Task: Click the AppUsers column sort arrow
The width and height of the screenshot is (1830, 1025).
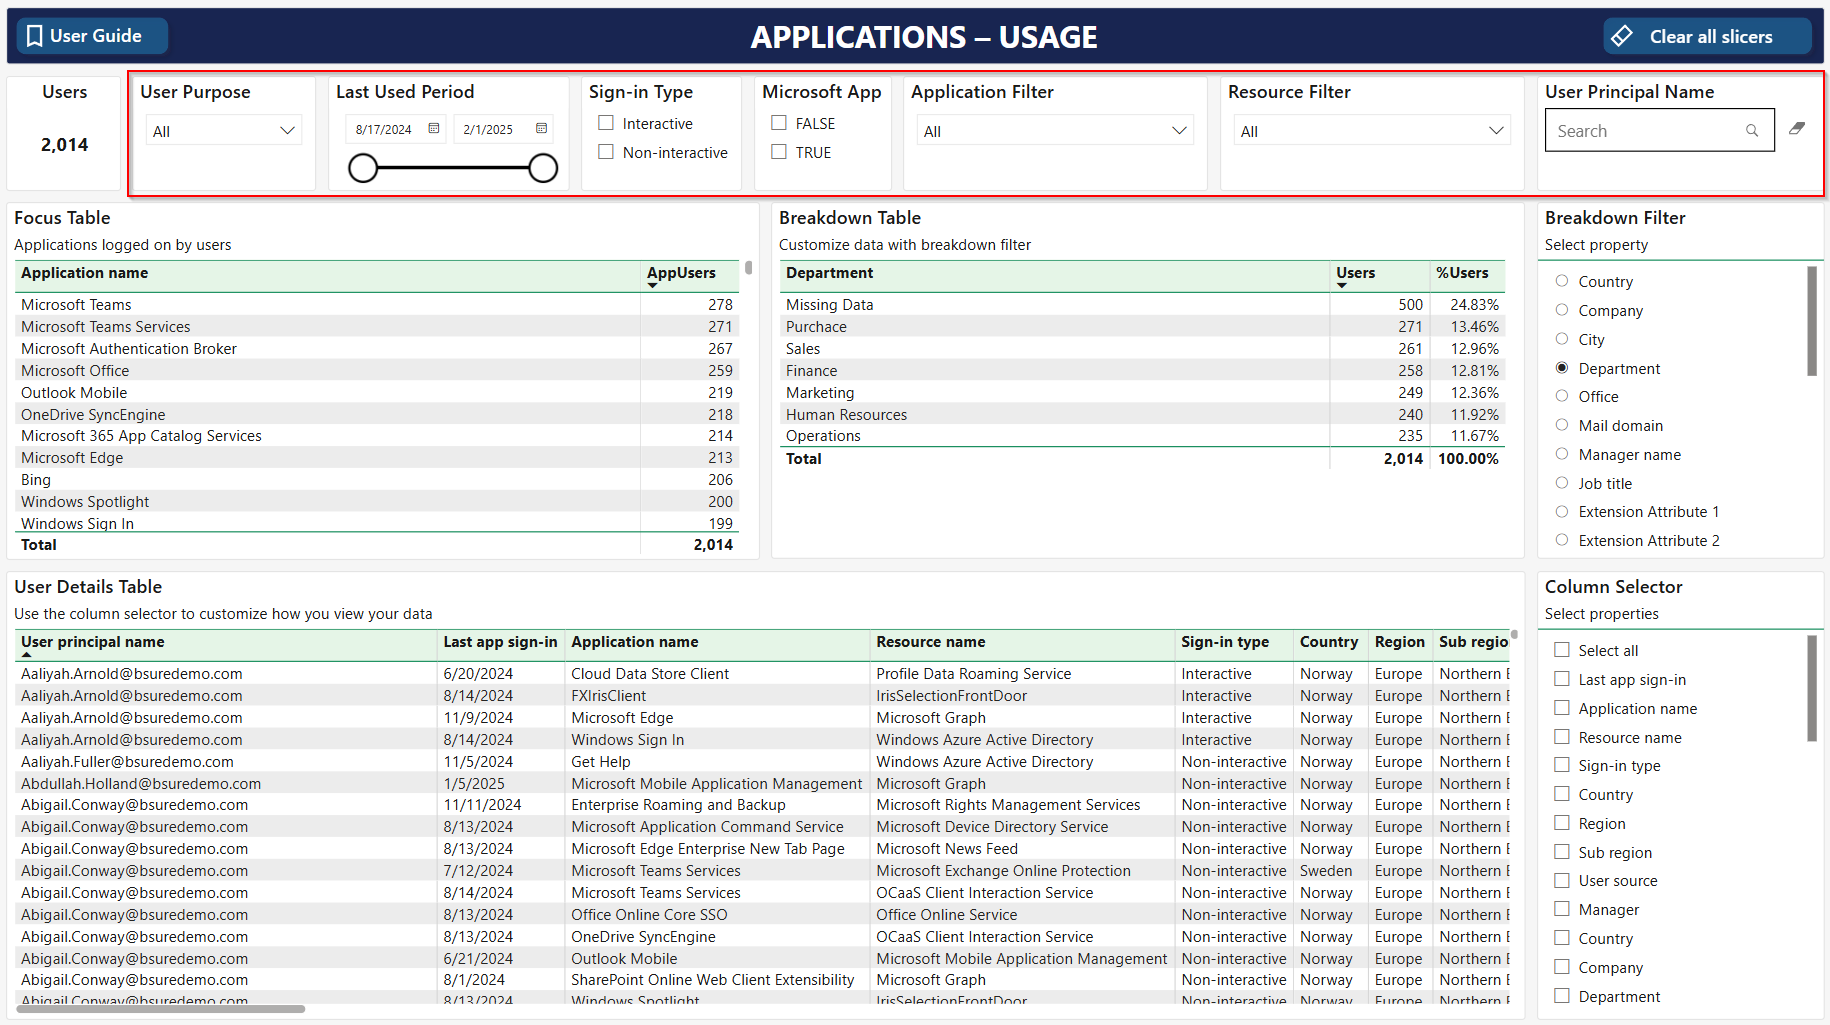Action: 653,286
